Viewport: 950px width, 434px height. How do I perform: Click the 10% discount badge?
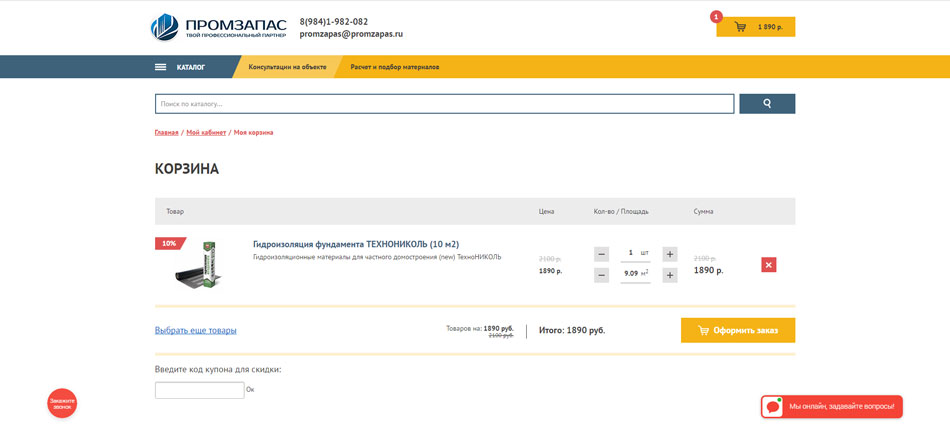[169, 244]
